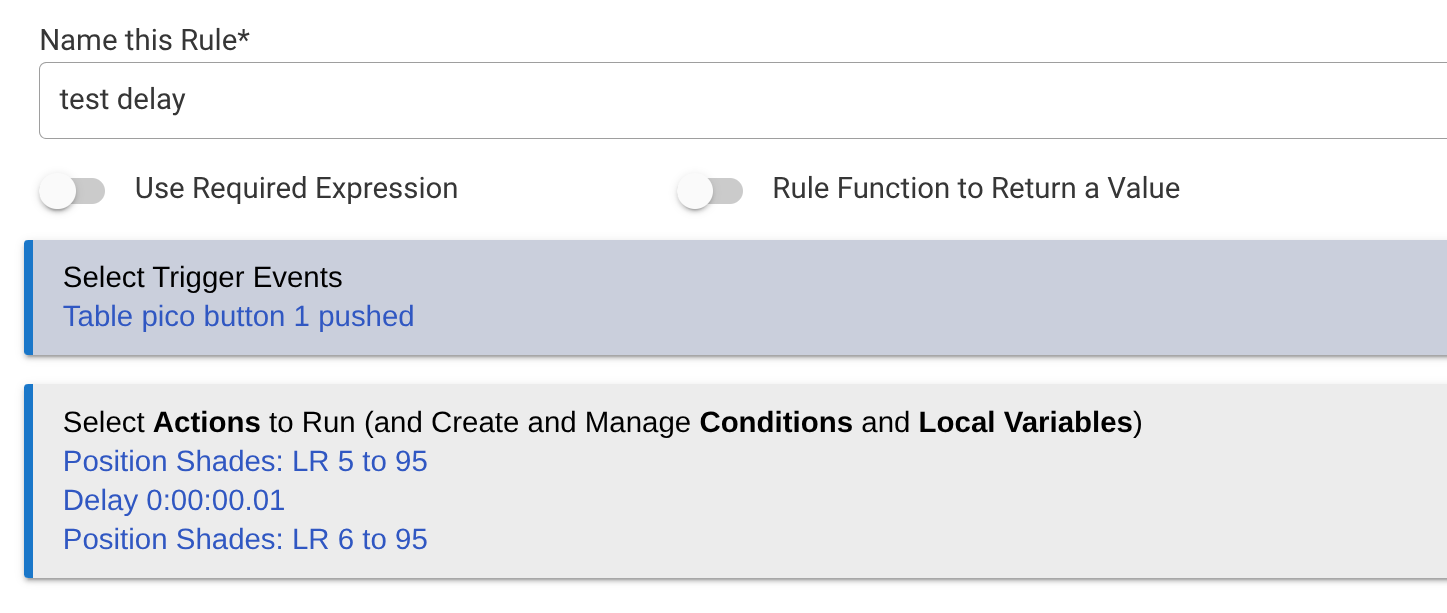Click the rule name input field

pos(743,100)
